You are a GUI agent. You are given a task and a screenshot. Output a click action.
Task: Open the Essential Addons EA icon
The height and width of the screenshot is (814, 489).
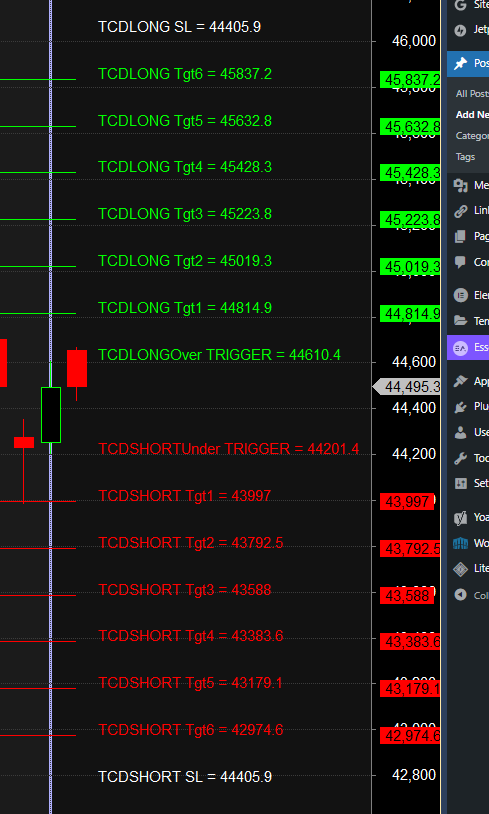460,347
